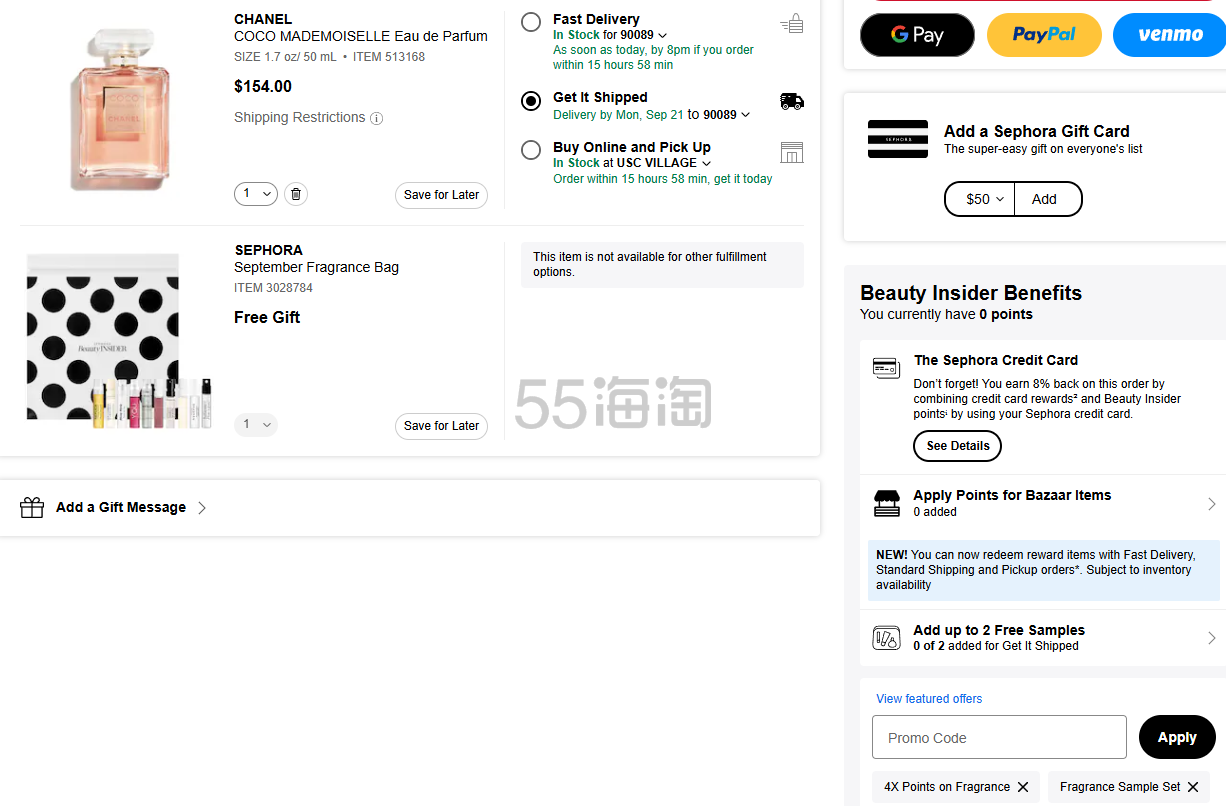
Task: Pay with Venmo
Action: (1170, 35)
